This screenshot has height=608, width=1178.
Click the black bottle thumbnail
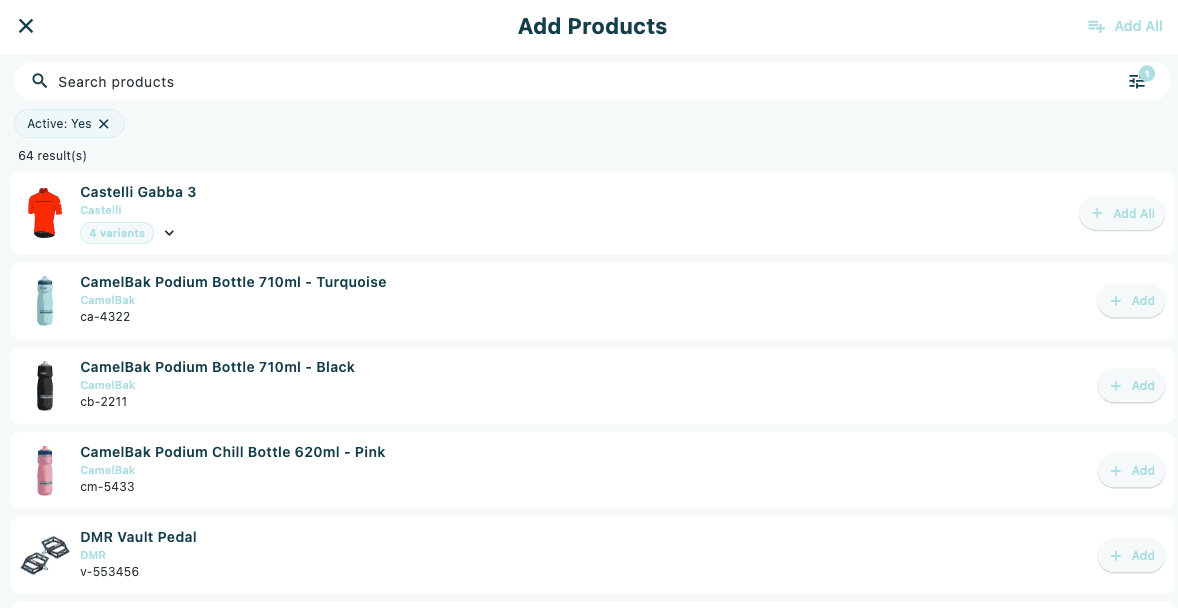45,386
